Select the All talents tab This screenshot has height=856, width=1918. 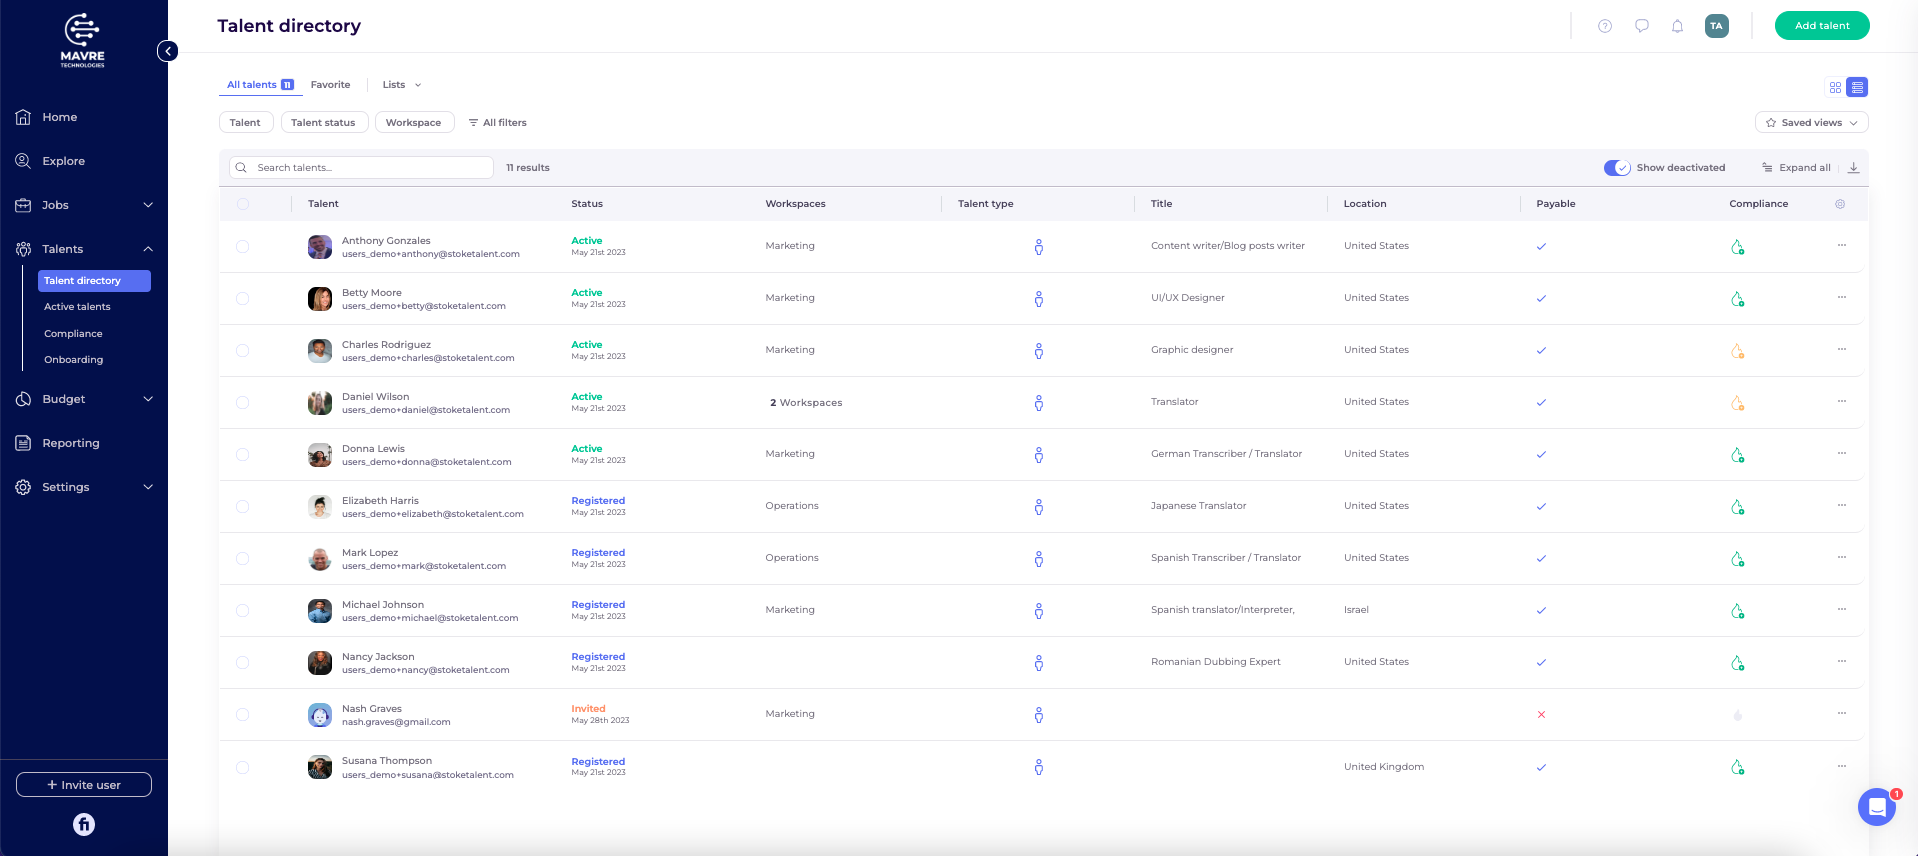point(260,85)
